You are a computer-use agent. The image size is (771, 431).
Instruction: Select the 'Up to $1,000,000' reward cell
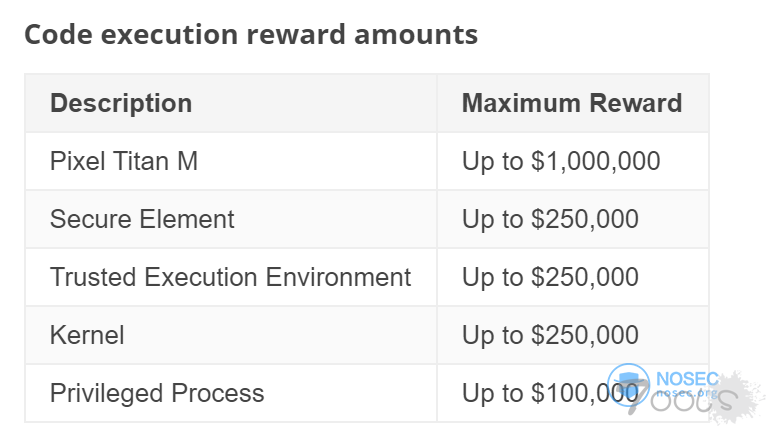pyautogui.click(x=561, y=161)
